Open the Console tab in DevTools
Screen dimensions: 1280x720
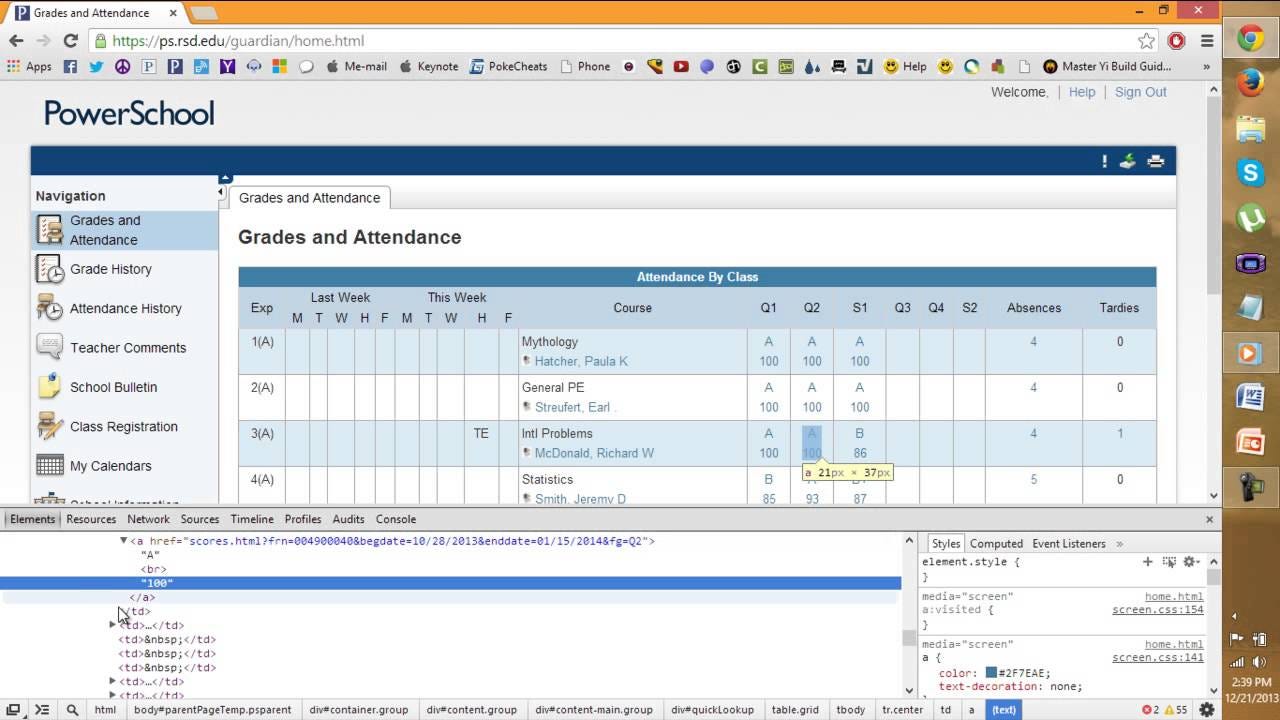[x=396, y=519]
